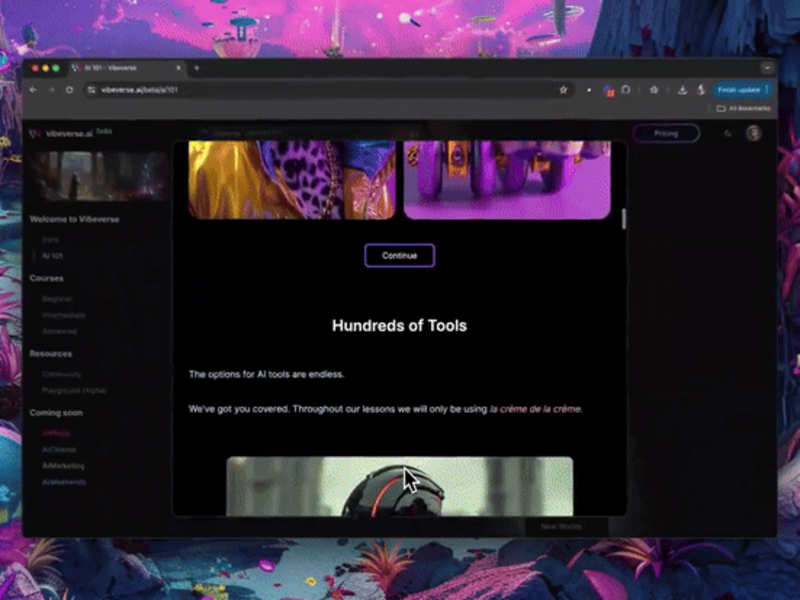The width and height of the screenshot is (800, 600).
Task: Click the la crème de la crème text
Action: [535, 409]
